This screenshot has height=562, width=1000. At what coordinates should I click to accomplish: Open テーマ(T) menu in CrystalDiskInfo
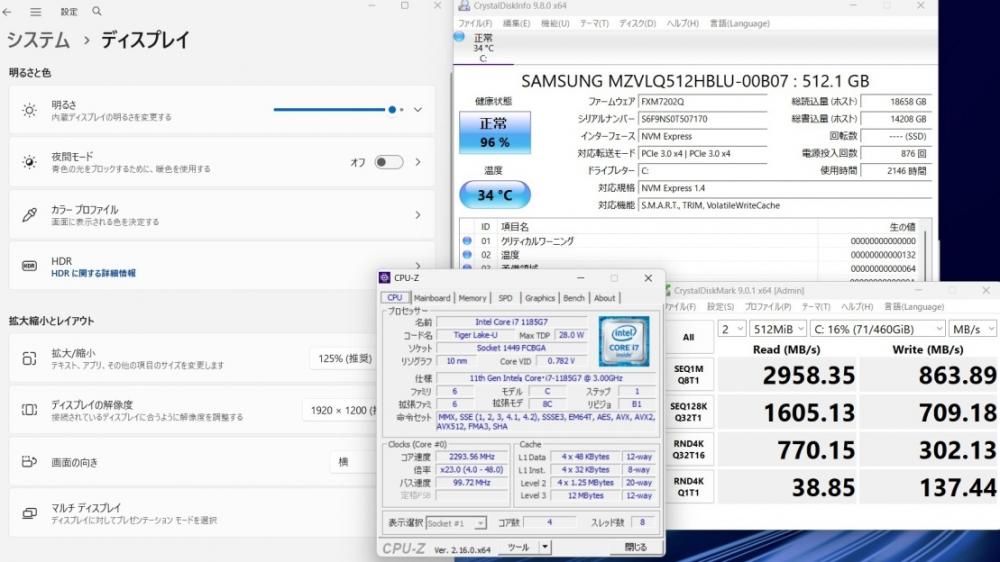(x=594, y=24)
